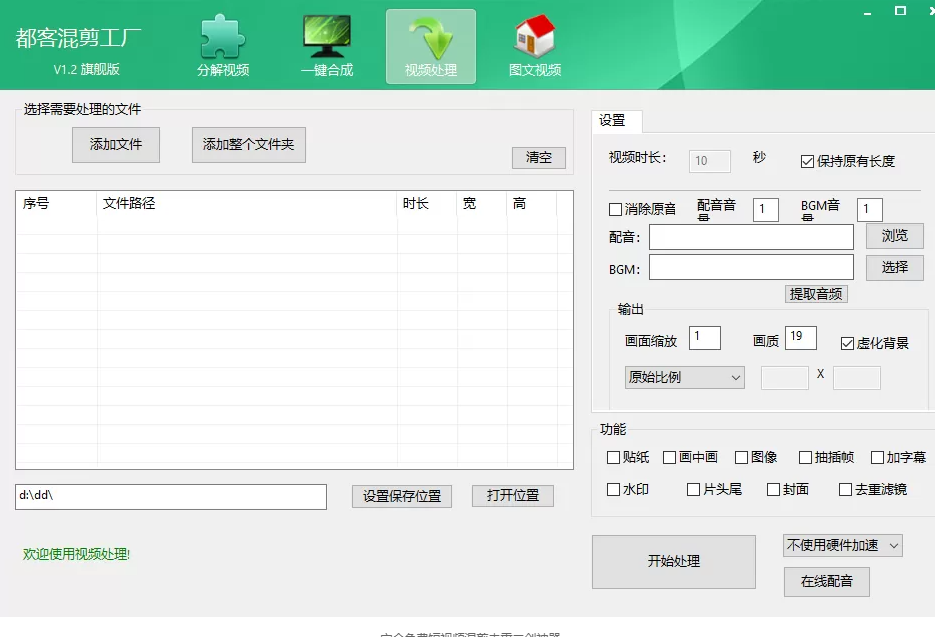Enable 水印 checkbox
Viewport: 935px width, 637px height.
[x=613, y=490]
